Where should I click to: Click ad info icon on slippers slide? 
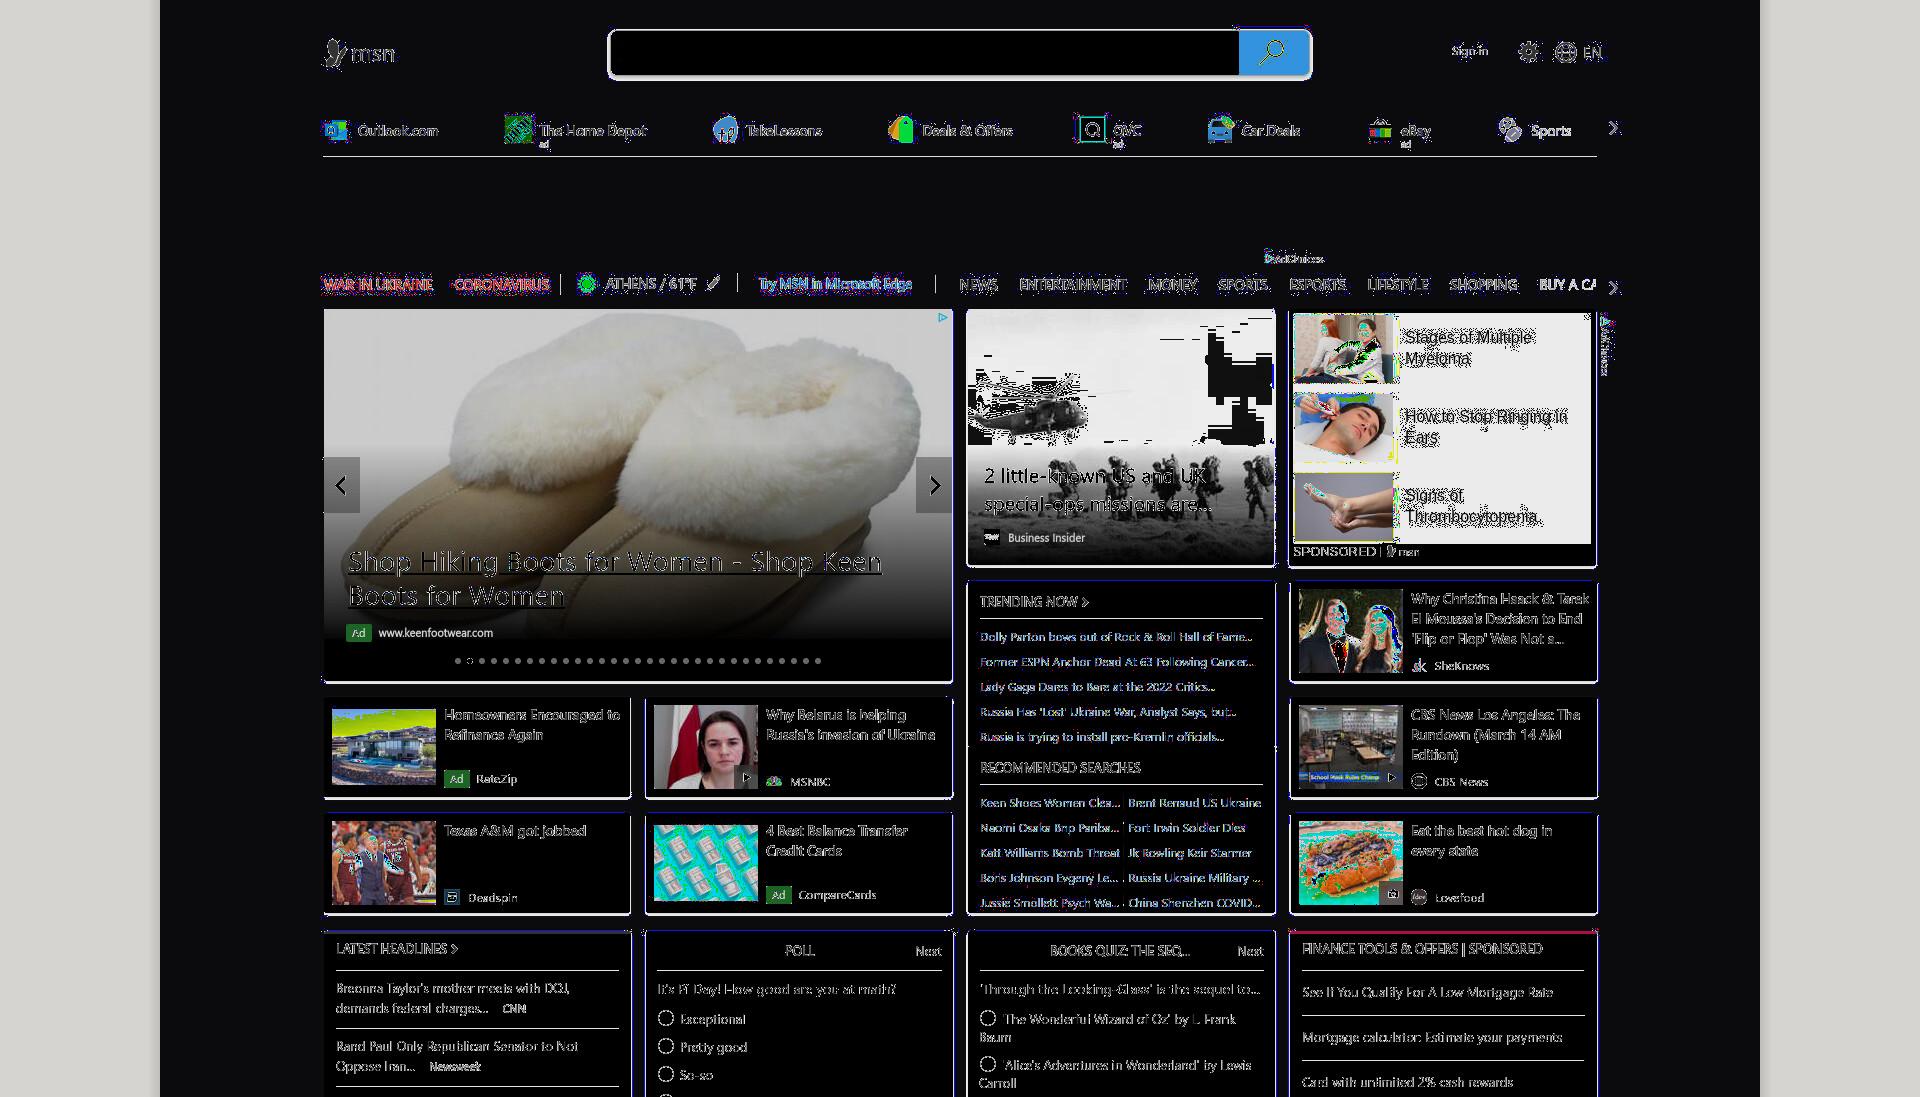[942, 317]
